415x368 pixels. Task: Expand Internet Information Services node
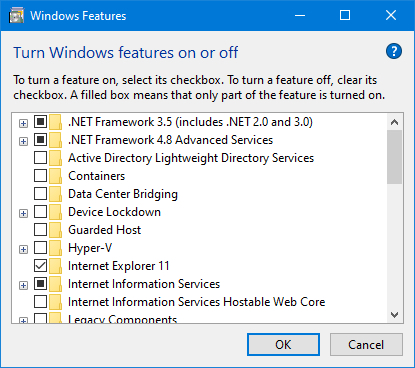click(x=23, y=285)
